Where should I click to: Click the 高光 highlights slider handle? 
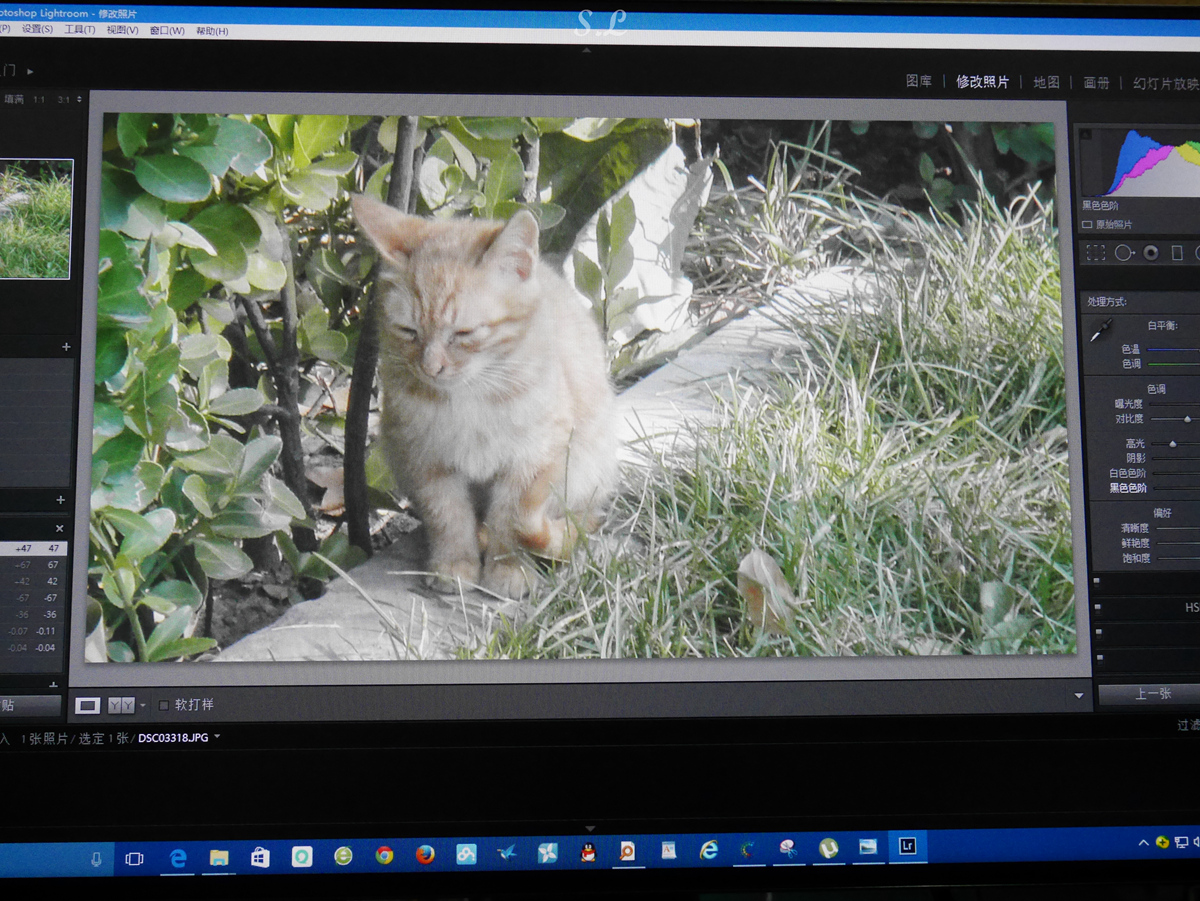coord(1173,443)
